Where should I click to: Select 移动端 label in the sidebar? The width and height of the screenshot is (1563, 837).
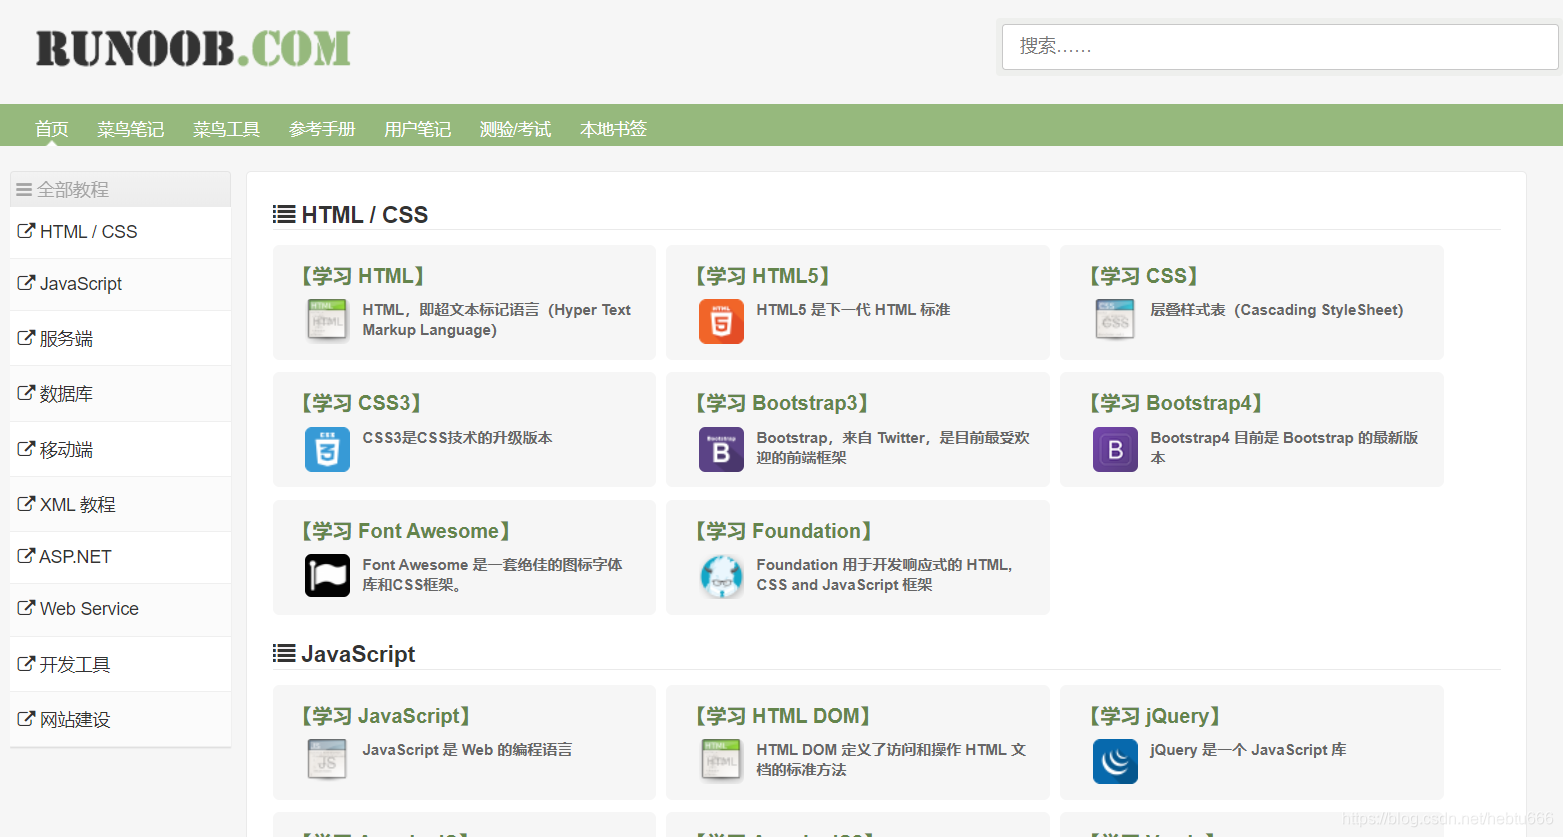(66, 450)
